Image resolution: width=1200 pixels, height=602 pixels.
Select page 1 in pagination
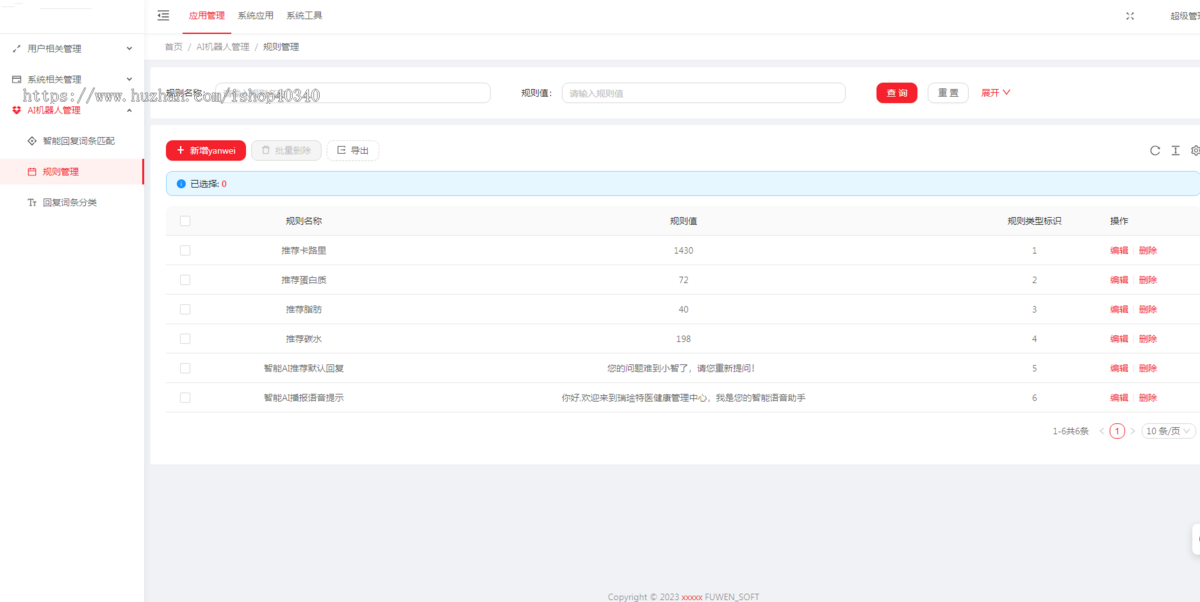coord(1117,431)
